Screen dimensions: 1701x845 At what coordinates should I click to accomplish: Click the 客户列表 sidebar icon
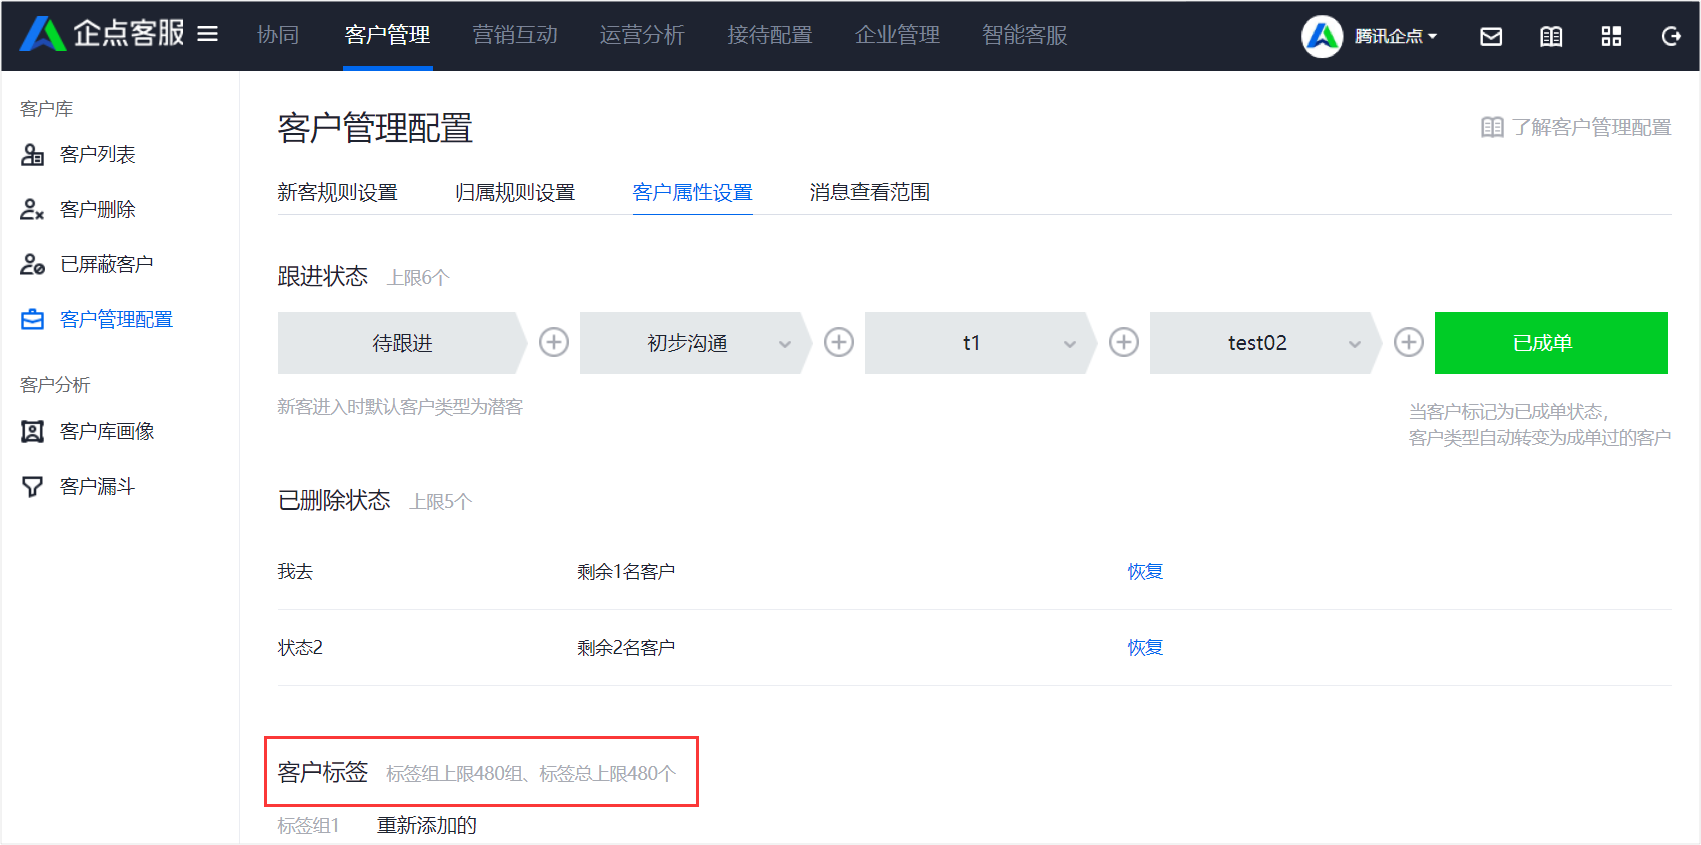pos(33,154)
